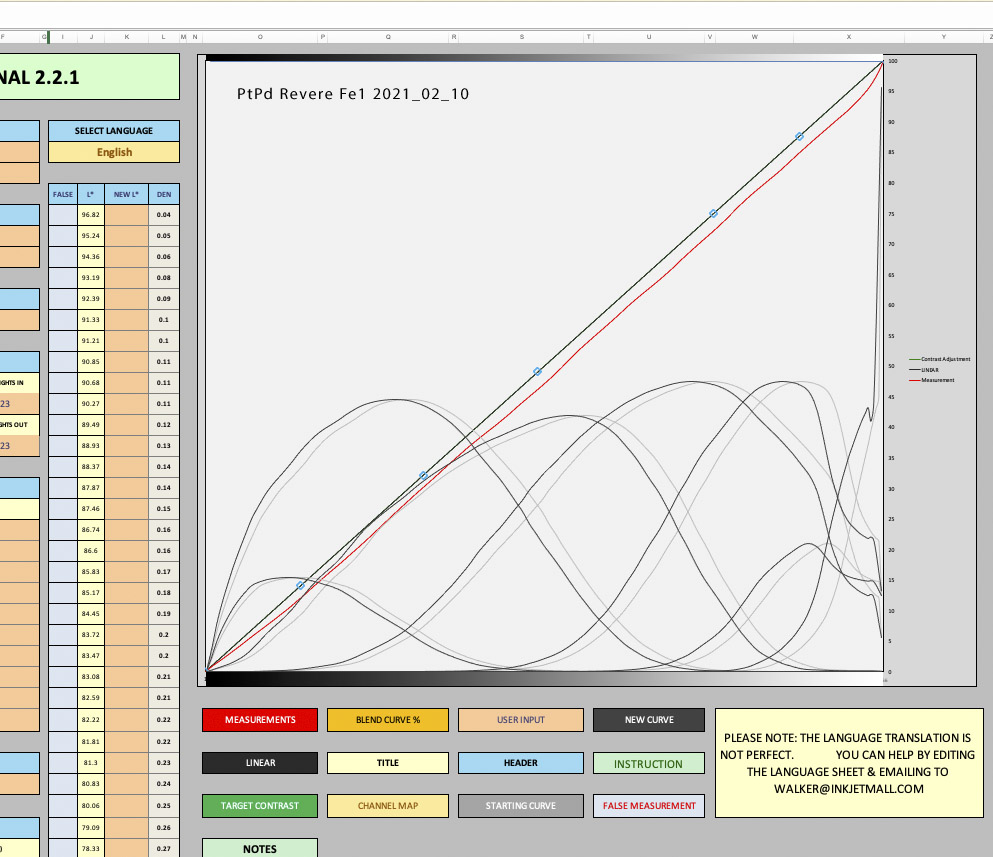
Task: Select the CHANNEL MAP legend cell
Action: (x=388, y=806)
